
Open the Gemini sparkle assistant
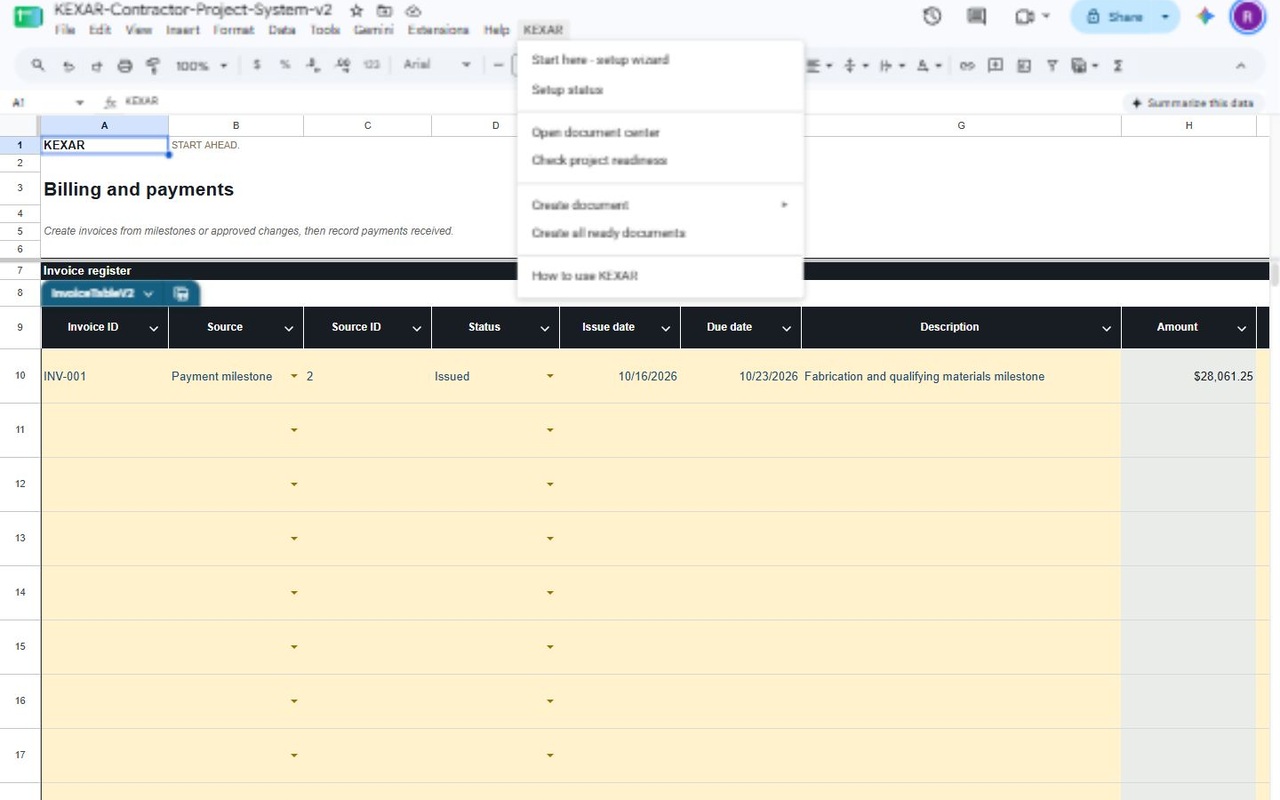click(1205, 16)
